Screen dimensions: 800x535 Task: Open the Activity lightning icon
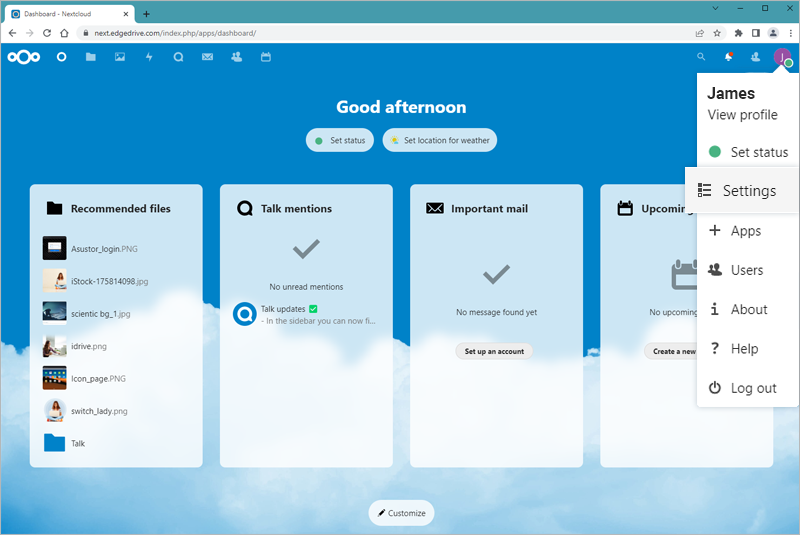[149, 57]
